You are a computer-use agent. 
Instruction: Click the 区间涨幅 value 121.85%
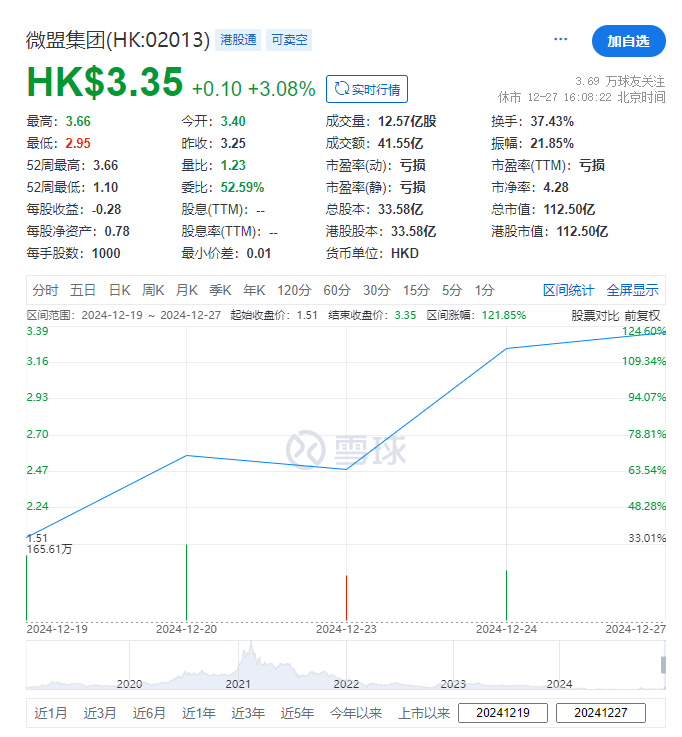click(x=503, y=315)
